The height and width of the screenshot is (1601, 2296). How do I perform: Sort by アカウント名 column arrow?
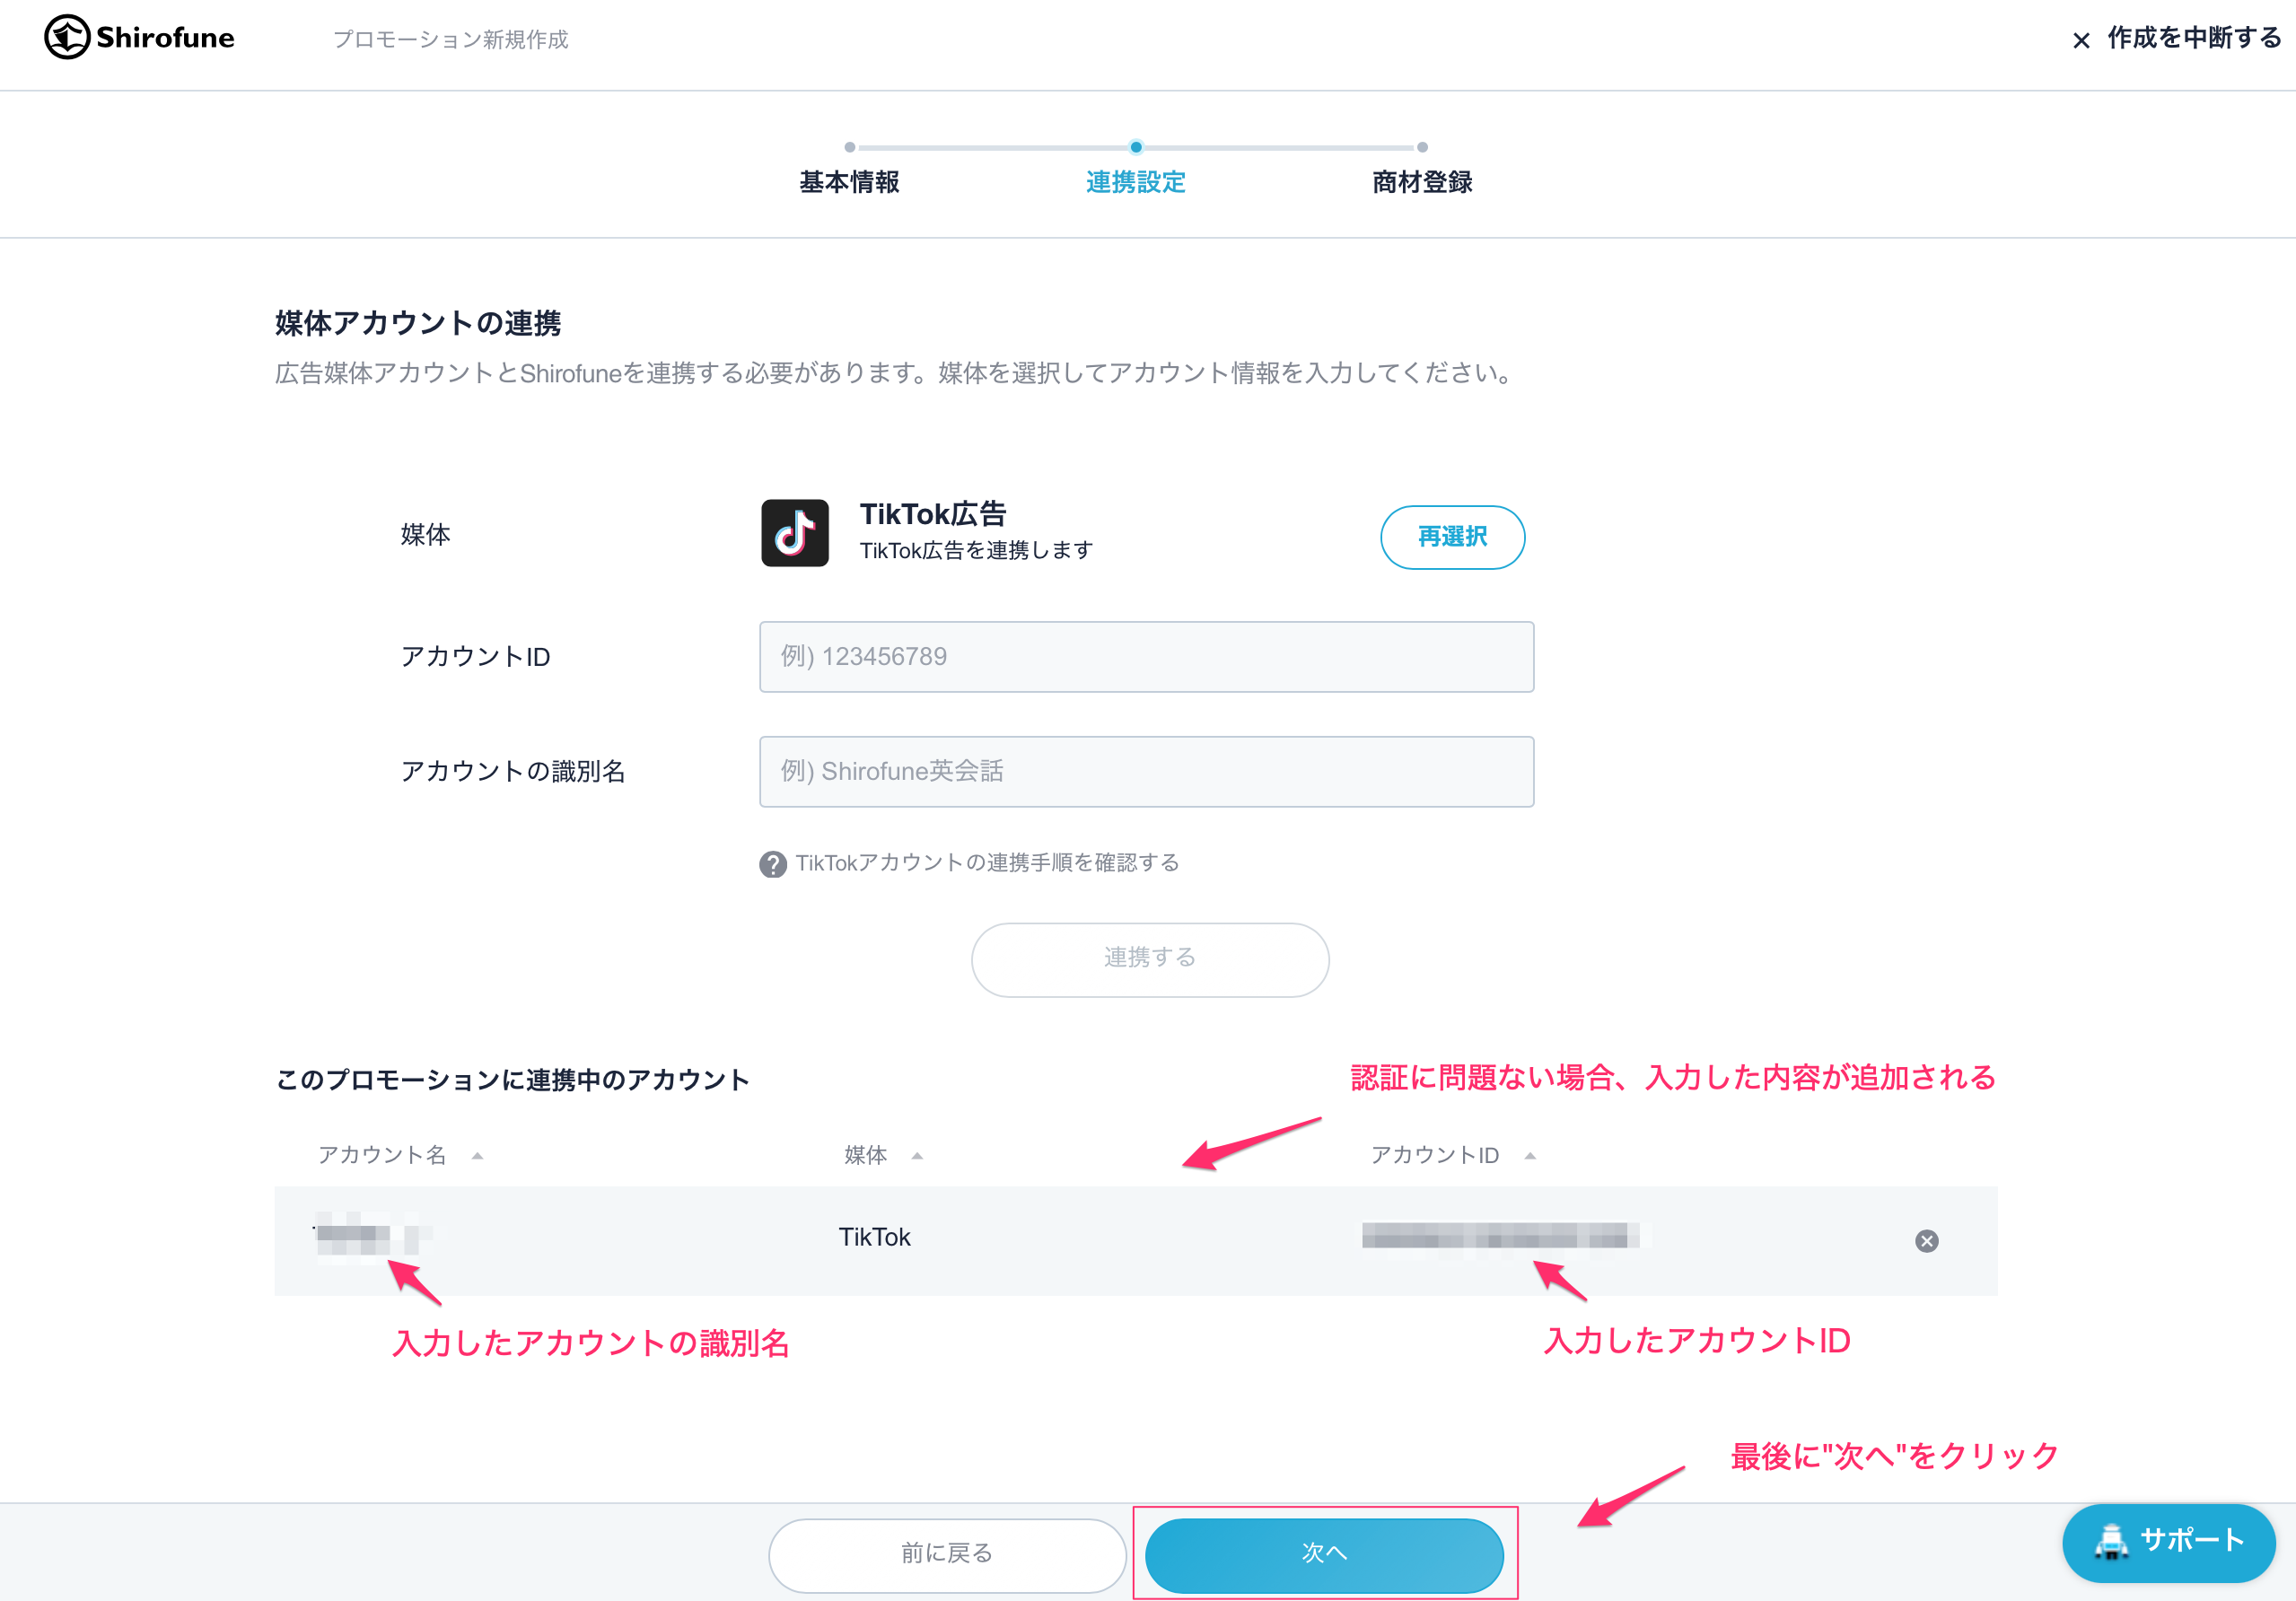478,1156
